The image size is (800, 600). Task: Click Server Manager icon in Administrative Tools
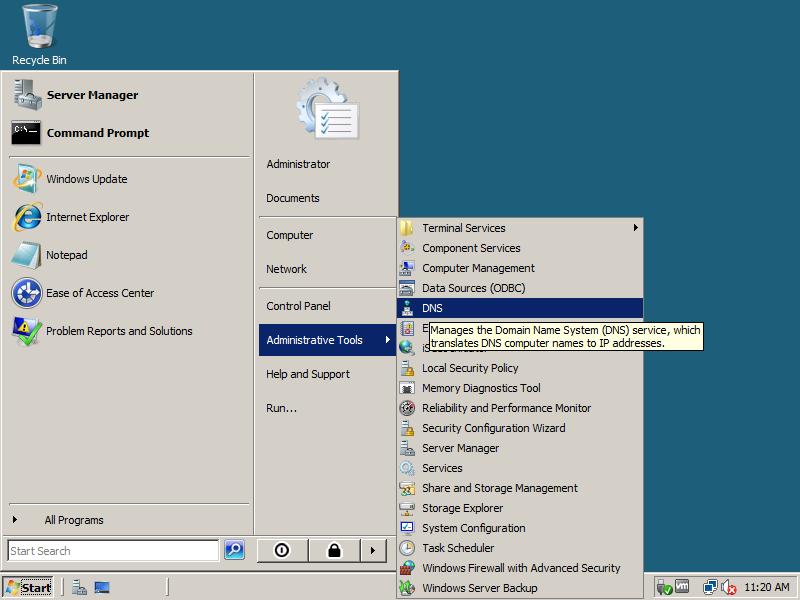tap(407, 448)
